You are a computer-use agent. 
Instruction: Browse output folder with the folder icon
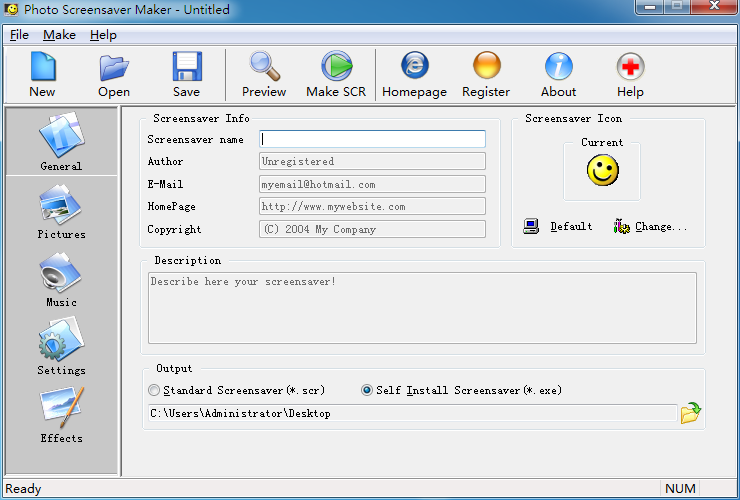690,413
